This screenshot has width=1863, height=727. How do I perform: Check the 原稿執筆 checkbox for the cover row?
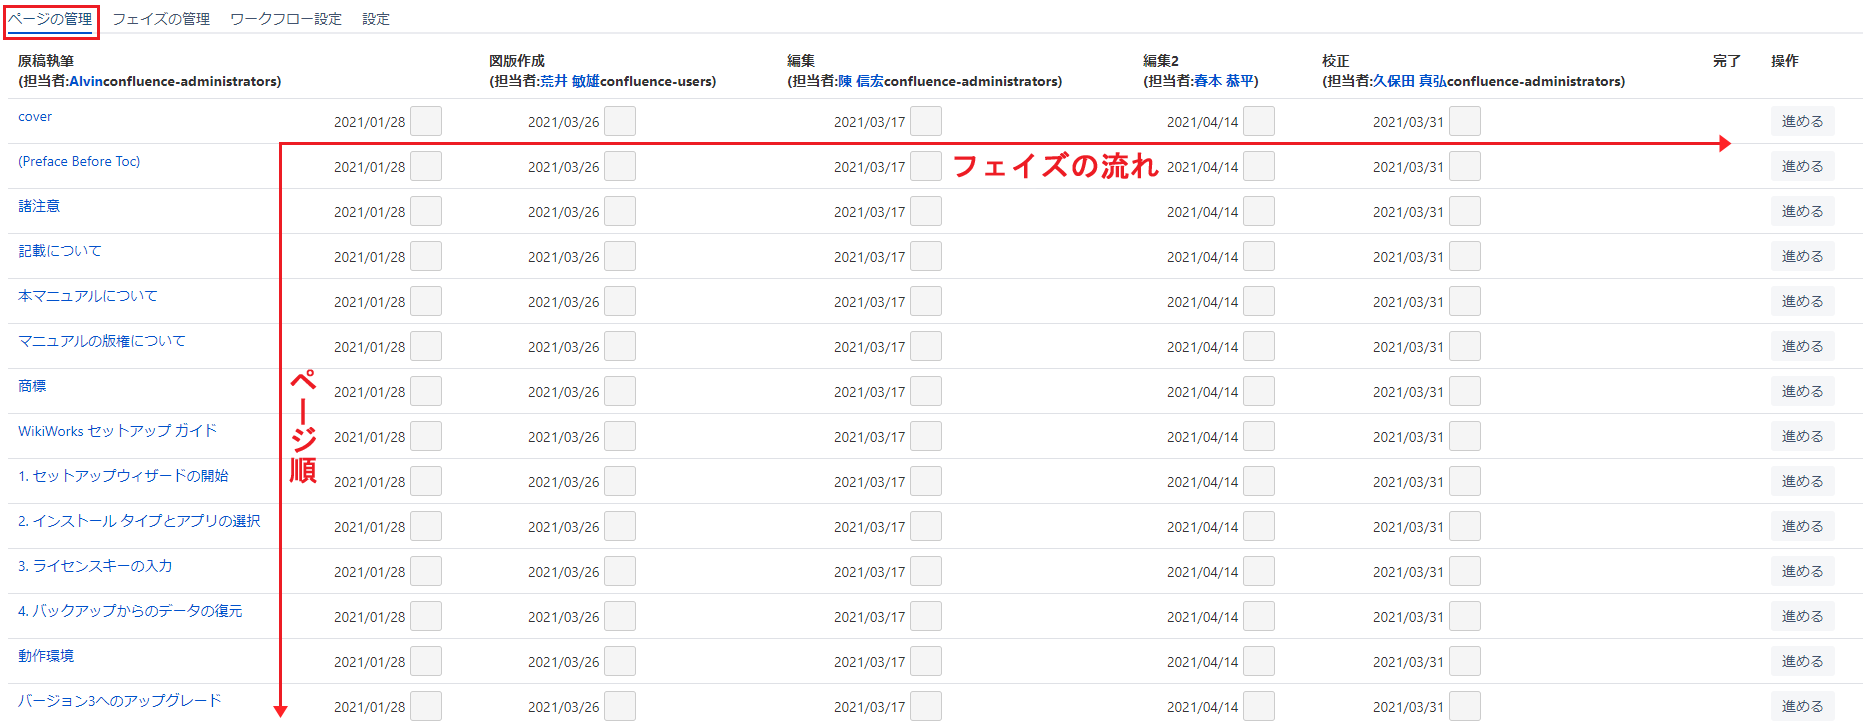[426, 122]
